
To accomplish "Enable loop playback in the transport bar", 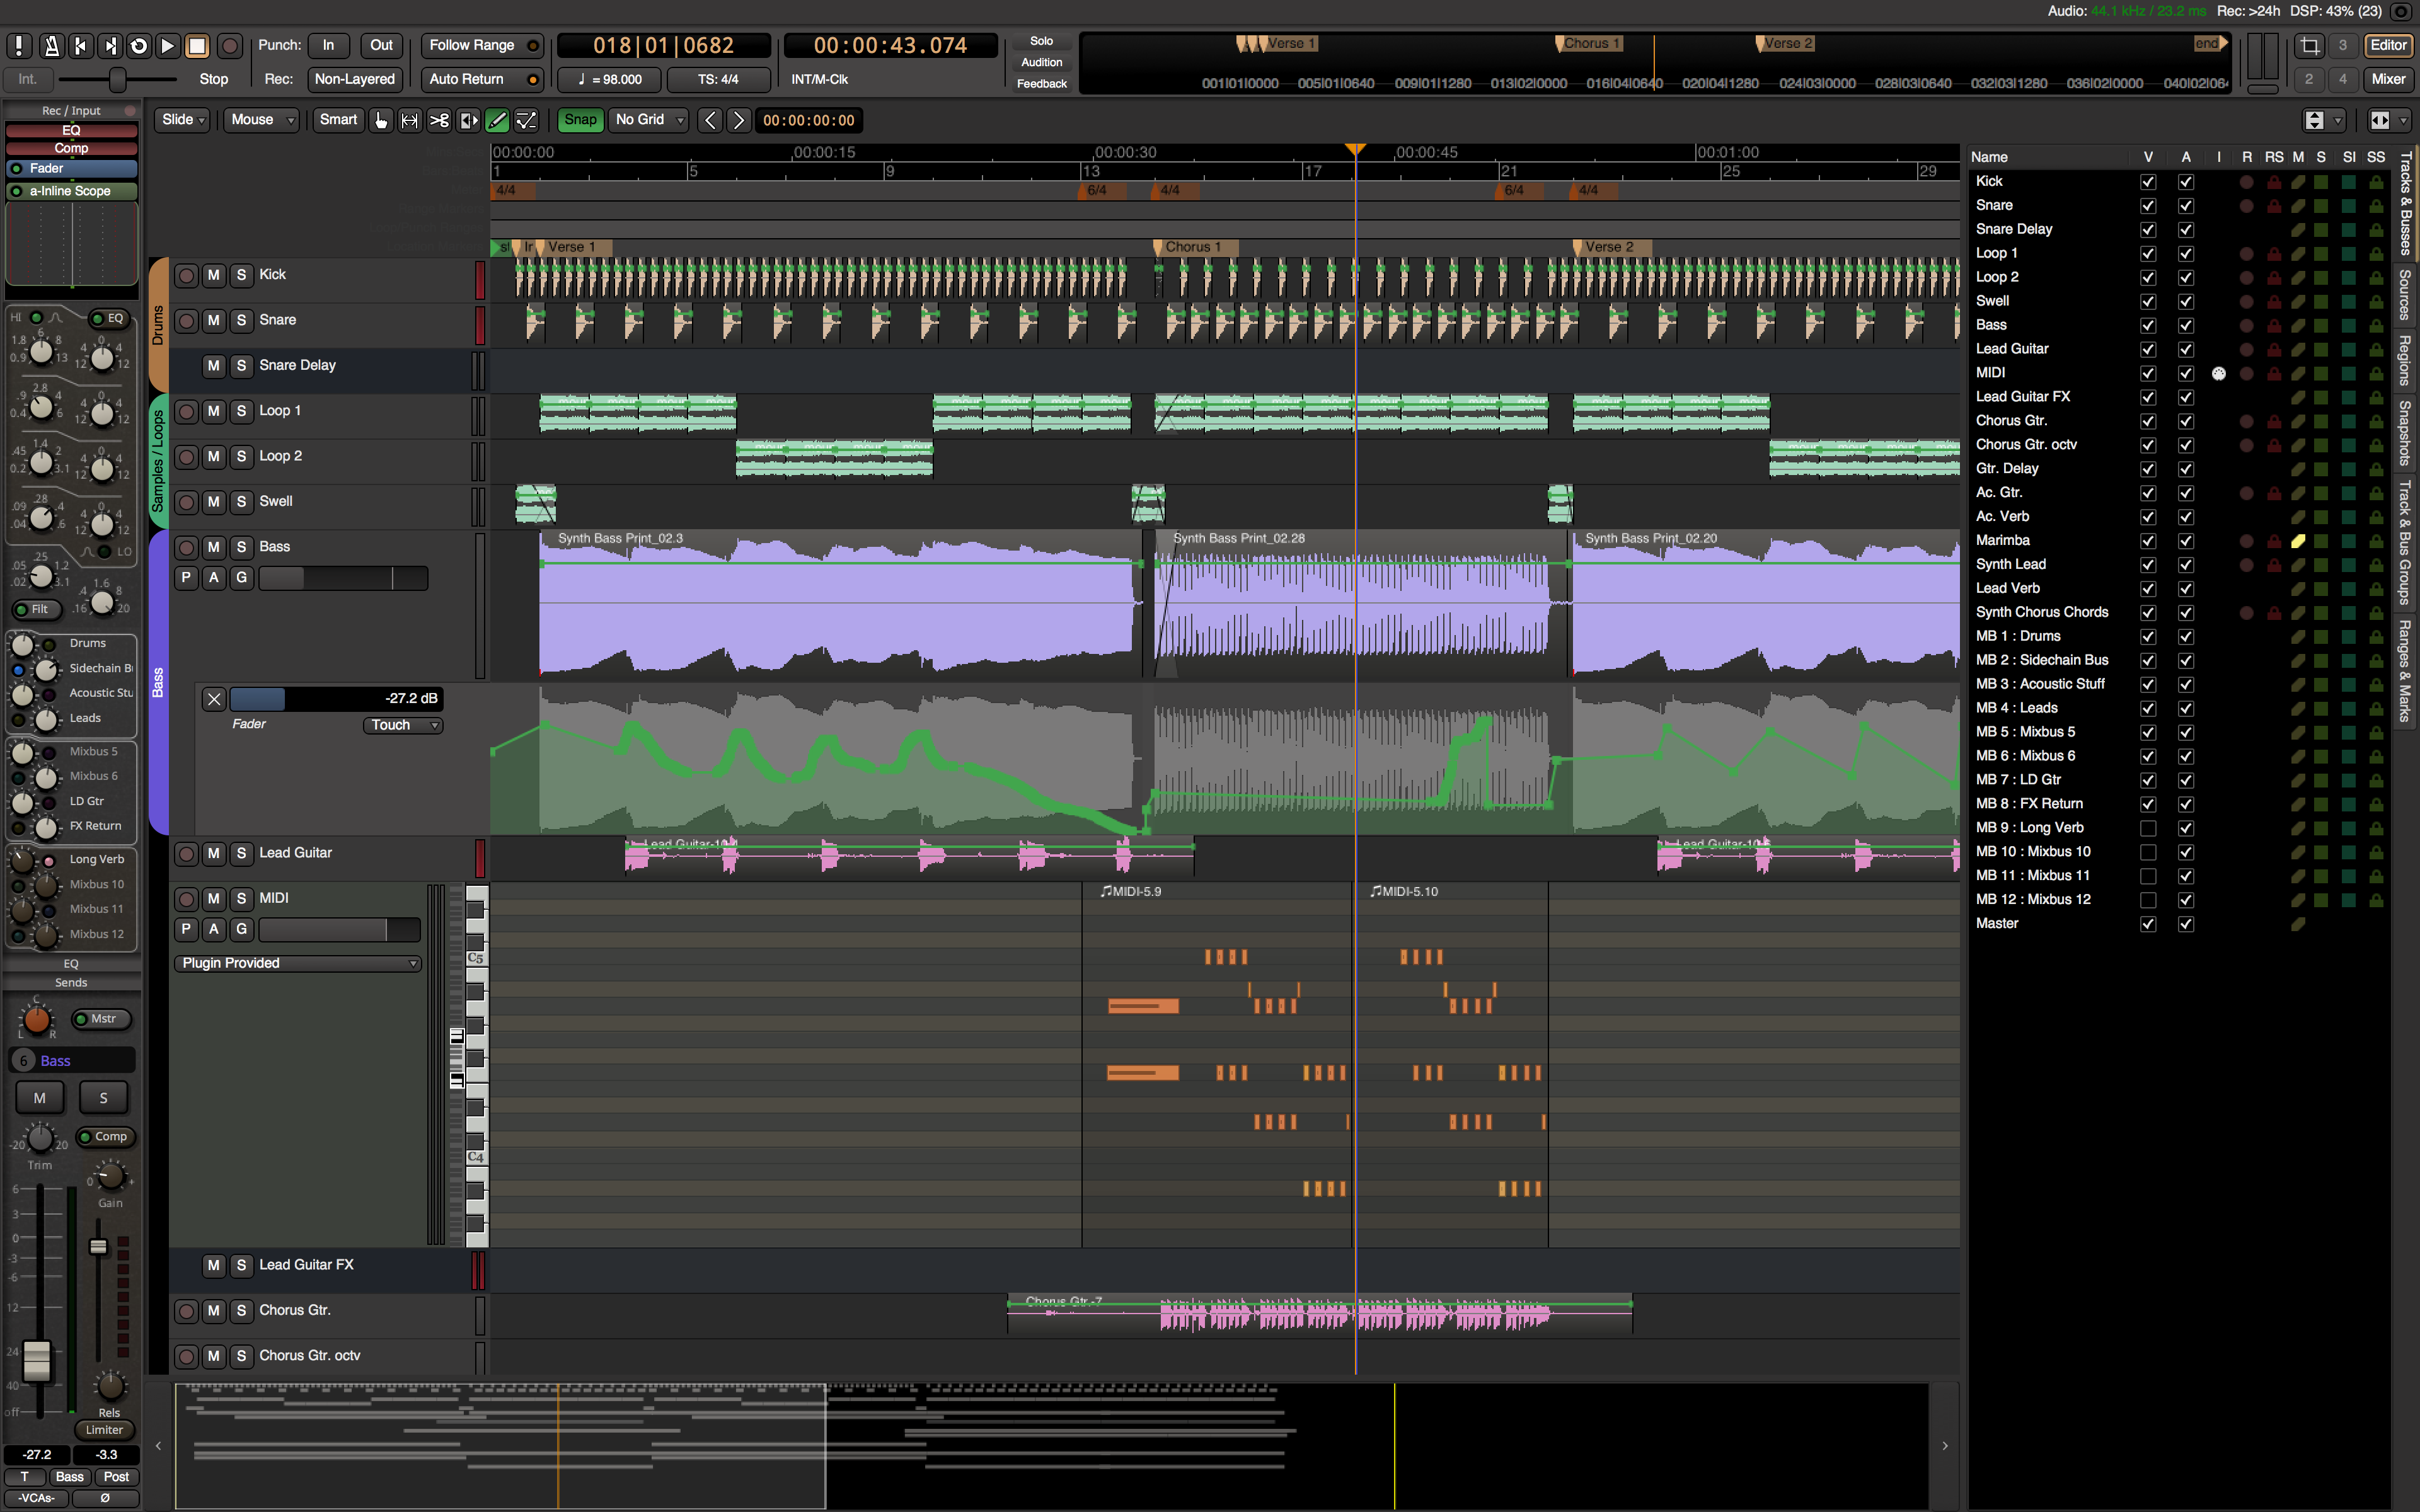I will pyautogui.click(x=138, y=45).
